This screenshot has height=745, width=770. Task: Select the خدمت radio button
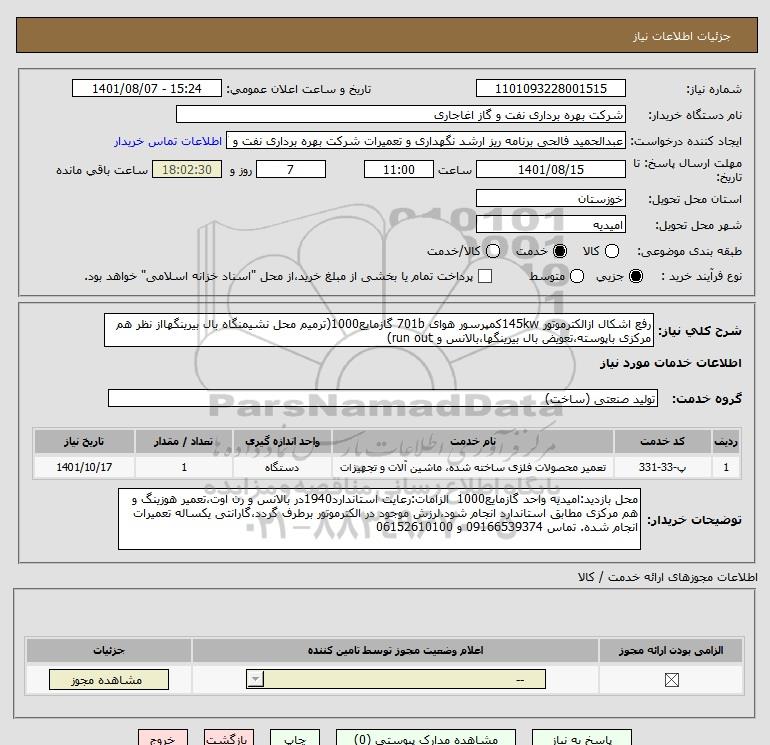(559, 251)
